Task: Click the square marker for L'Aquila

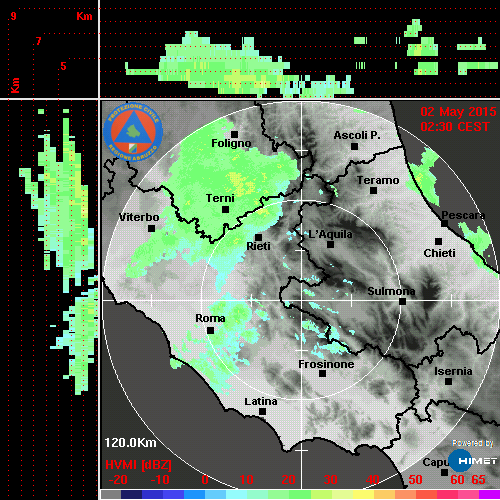Action: [x=330, y=245]
